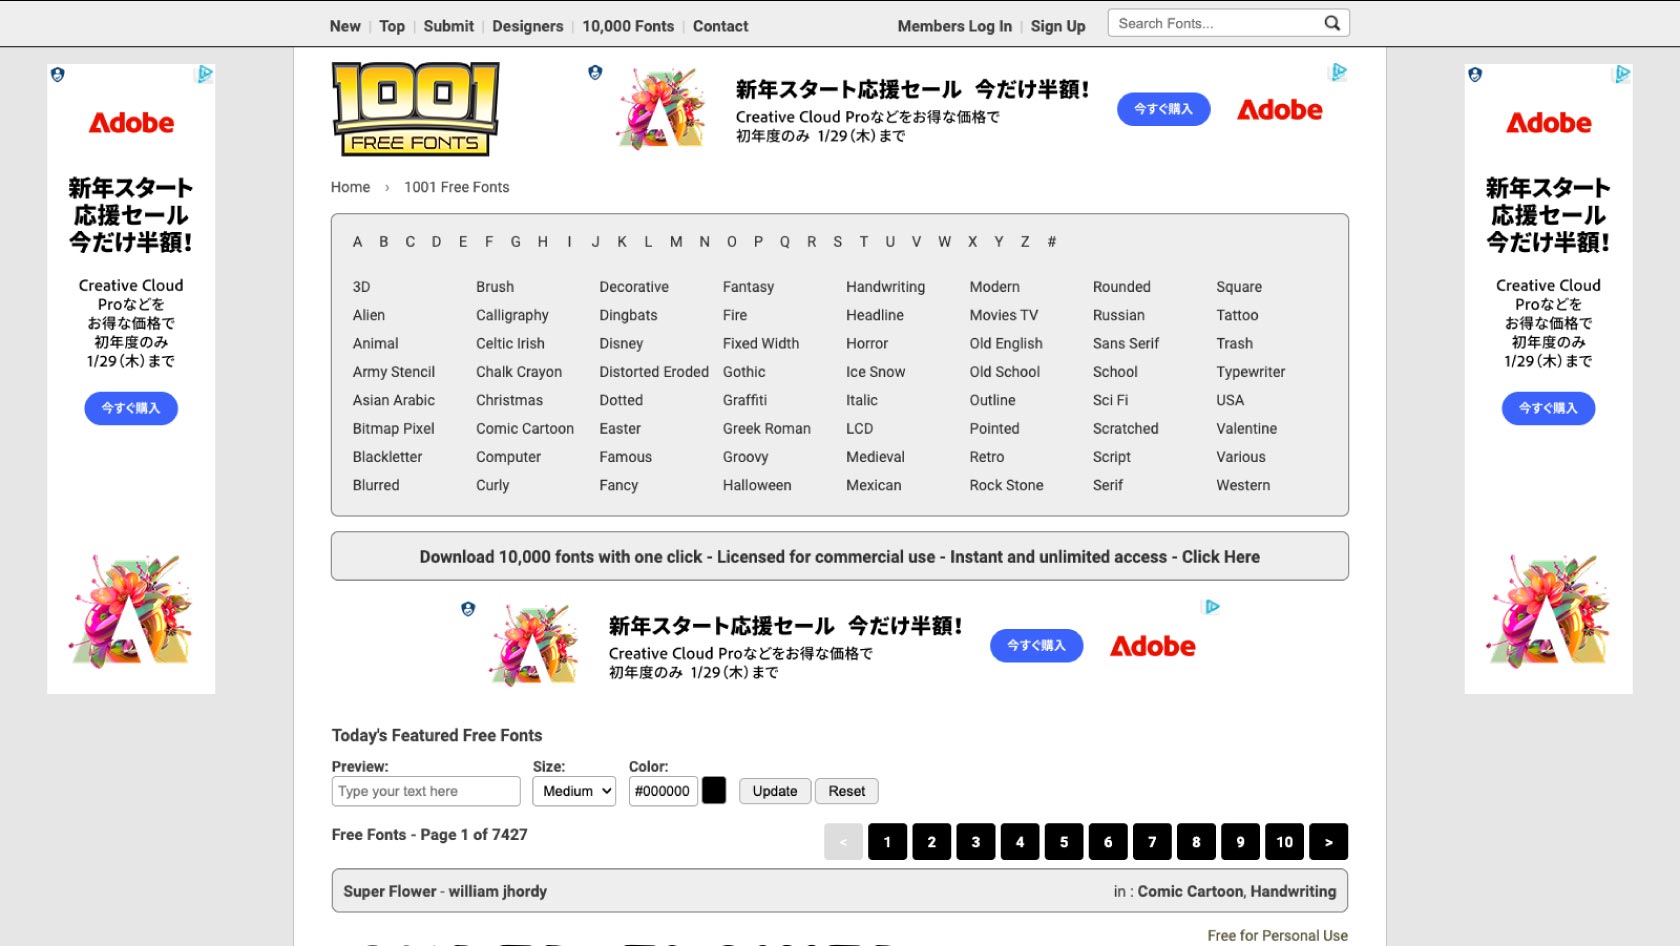This screenshot has height=946, width=1680.
Task: Click the AdChoices icon on top banner
Action: coord(1338,72)
